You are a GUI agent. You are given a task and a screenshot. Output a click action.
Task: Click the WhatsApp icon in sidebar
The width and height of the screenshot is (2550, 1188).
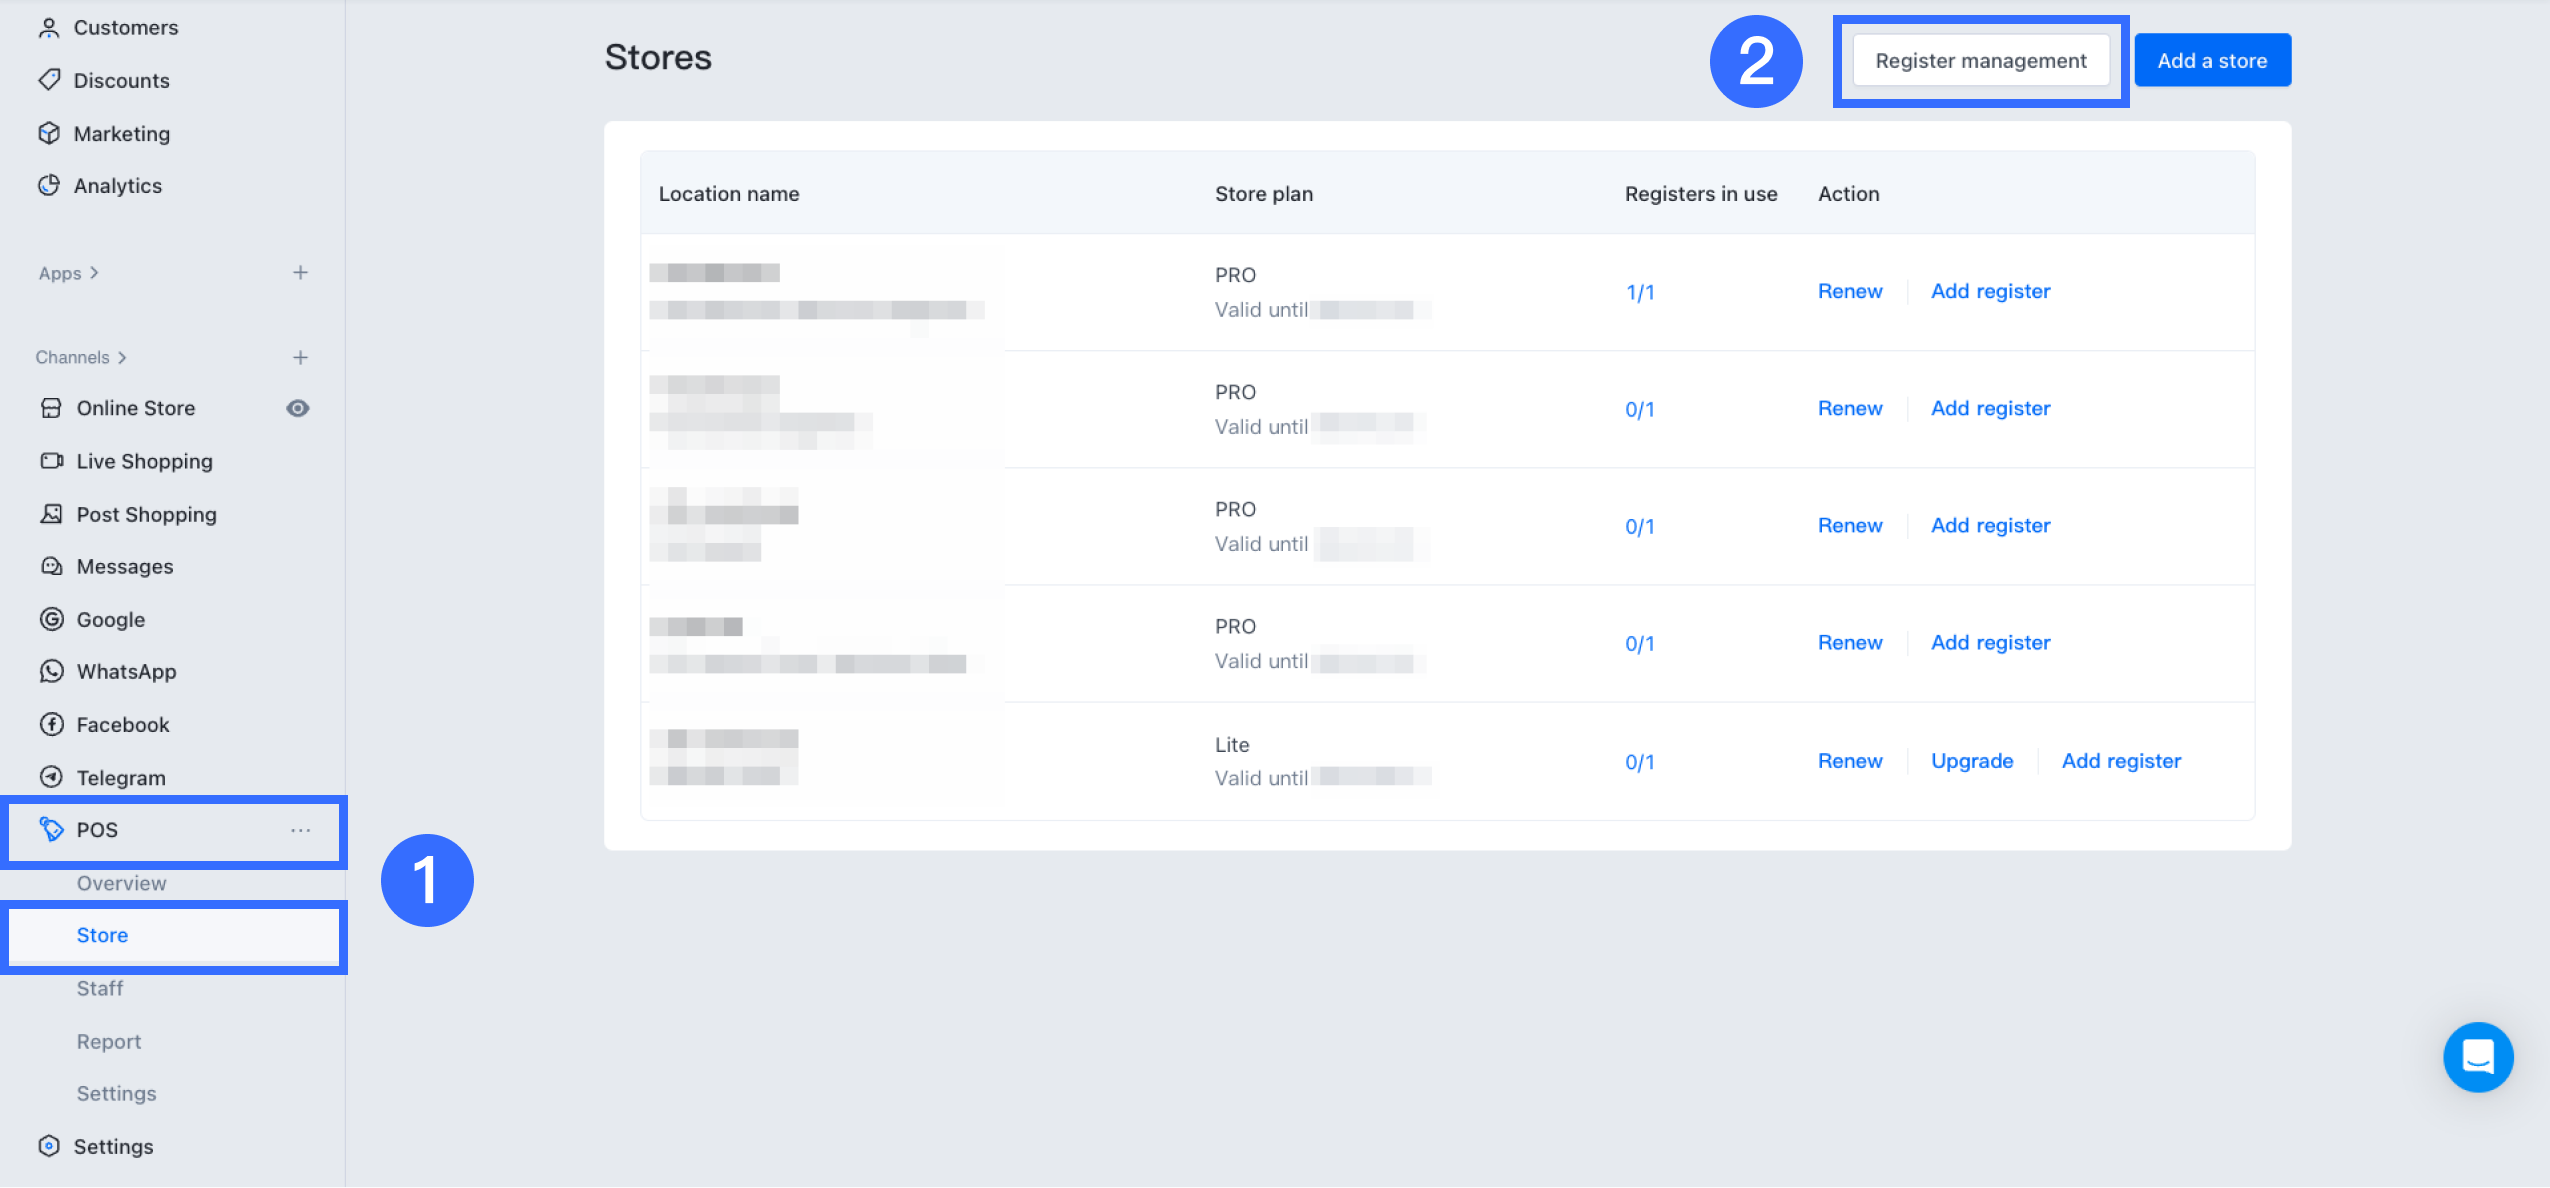51,671
